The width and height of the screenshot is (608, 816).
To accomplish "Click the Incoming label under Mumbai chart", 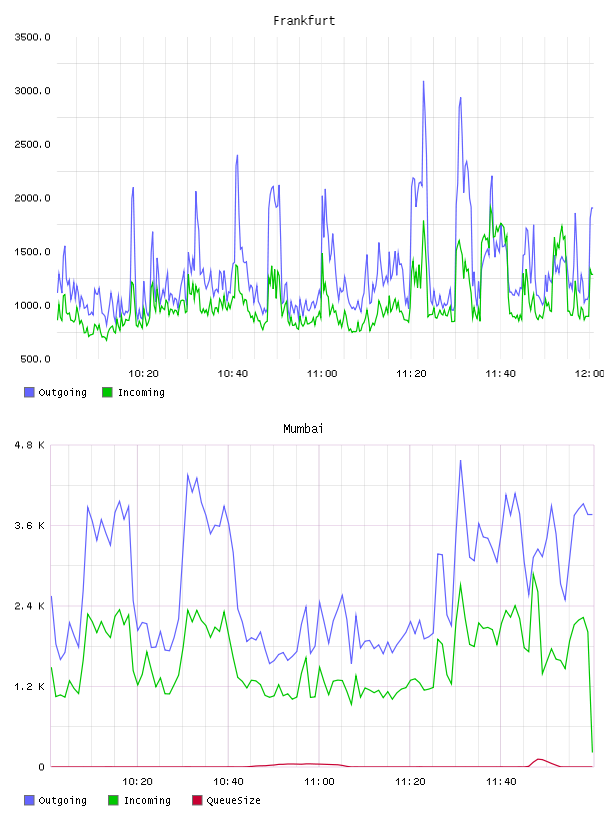I will point(147,800).
